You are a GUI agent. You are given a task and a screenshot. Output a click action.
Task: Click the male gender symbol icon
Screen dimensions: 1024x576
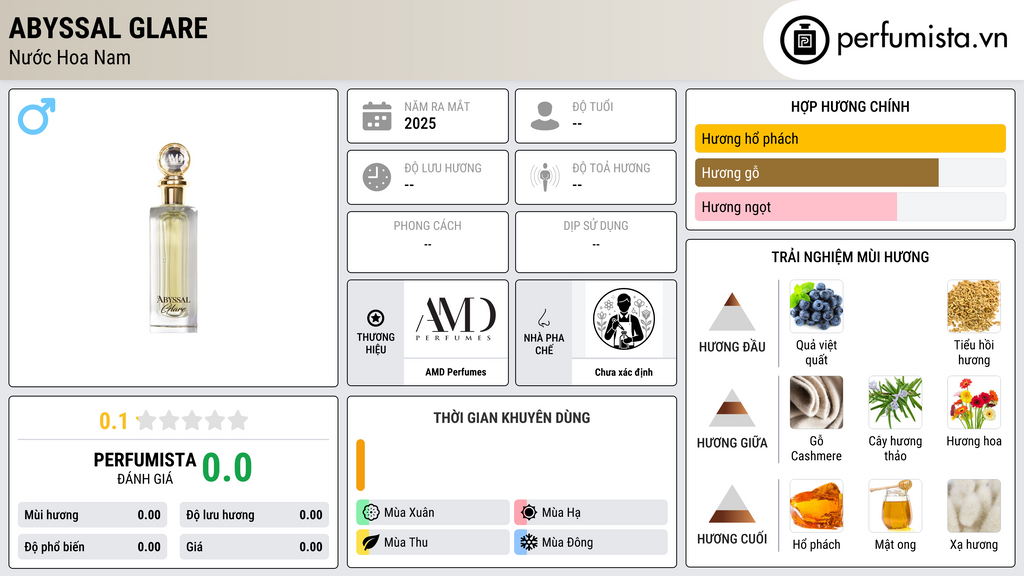(37, 116)
